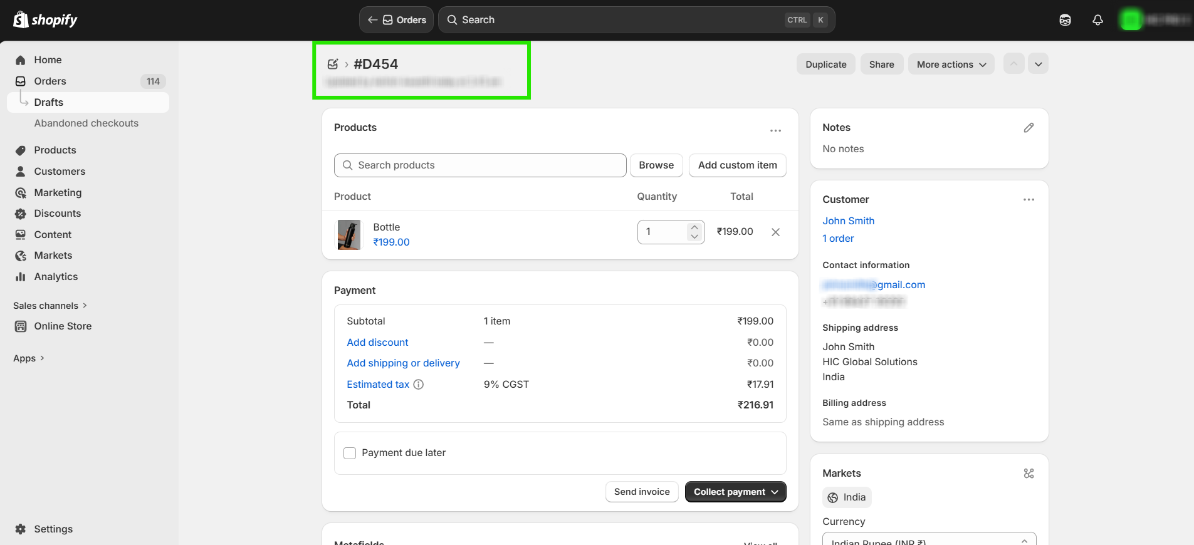Viewport: 1194px width, 545px height.
Task: Remove Bottle with the X icon
Action: (x=775, y=232)
